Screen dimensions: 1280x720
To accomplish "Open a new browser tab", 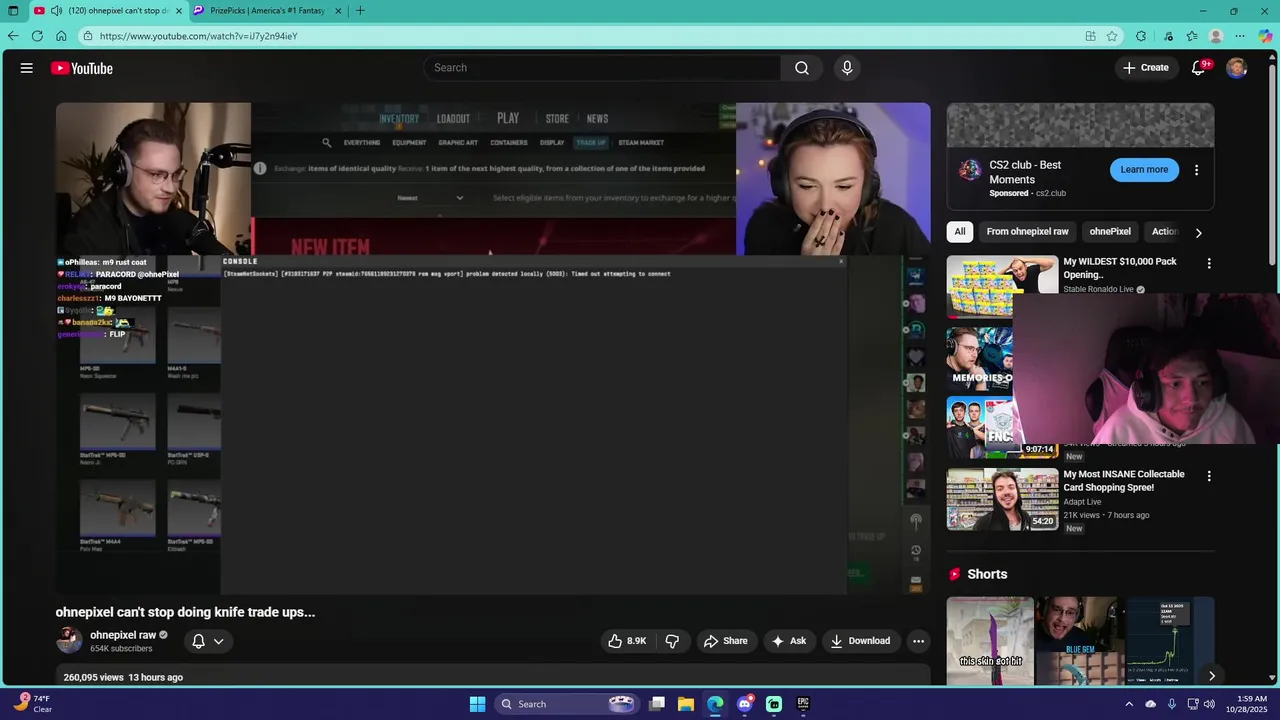I will pyautogui.click(x=360, y=11).
